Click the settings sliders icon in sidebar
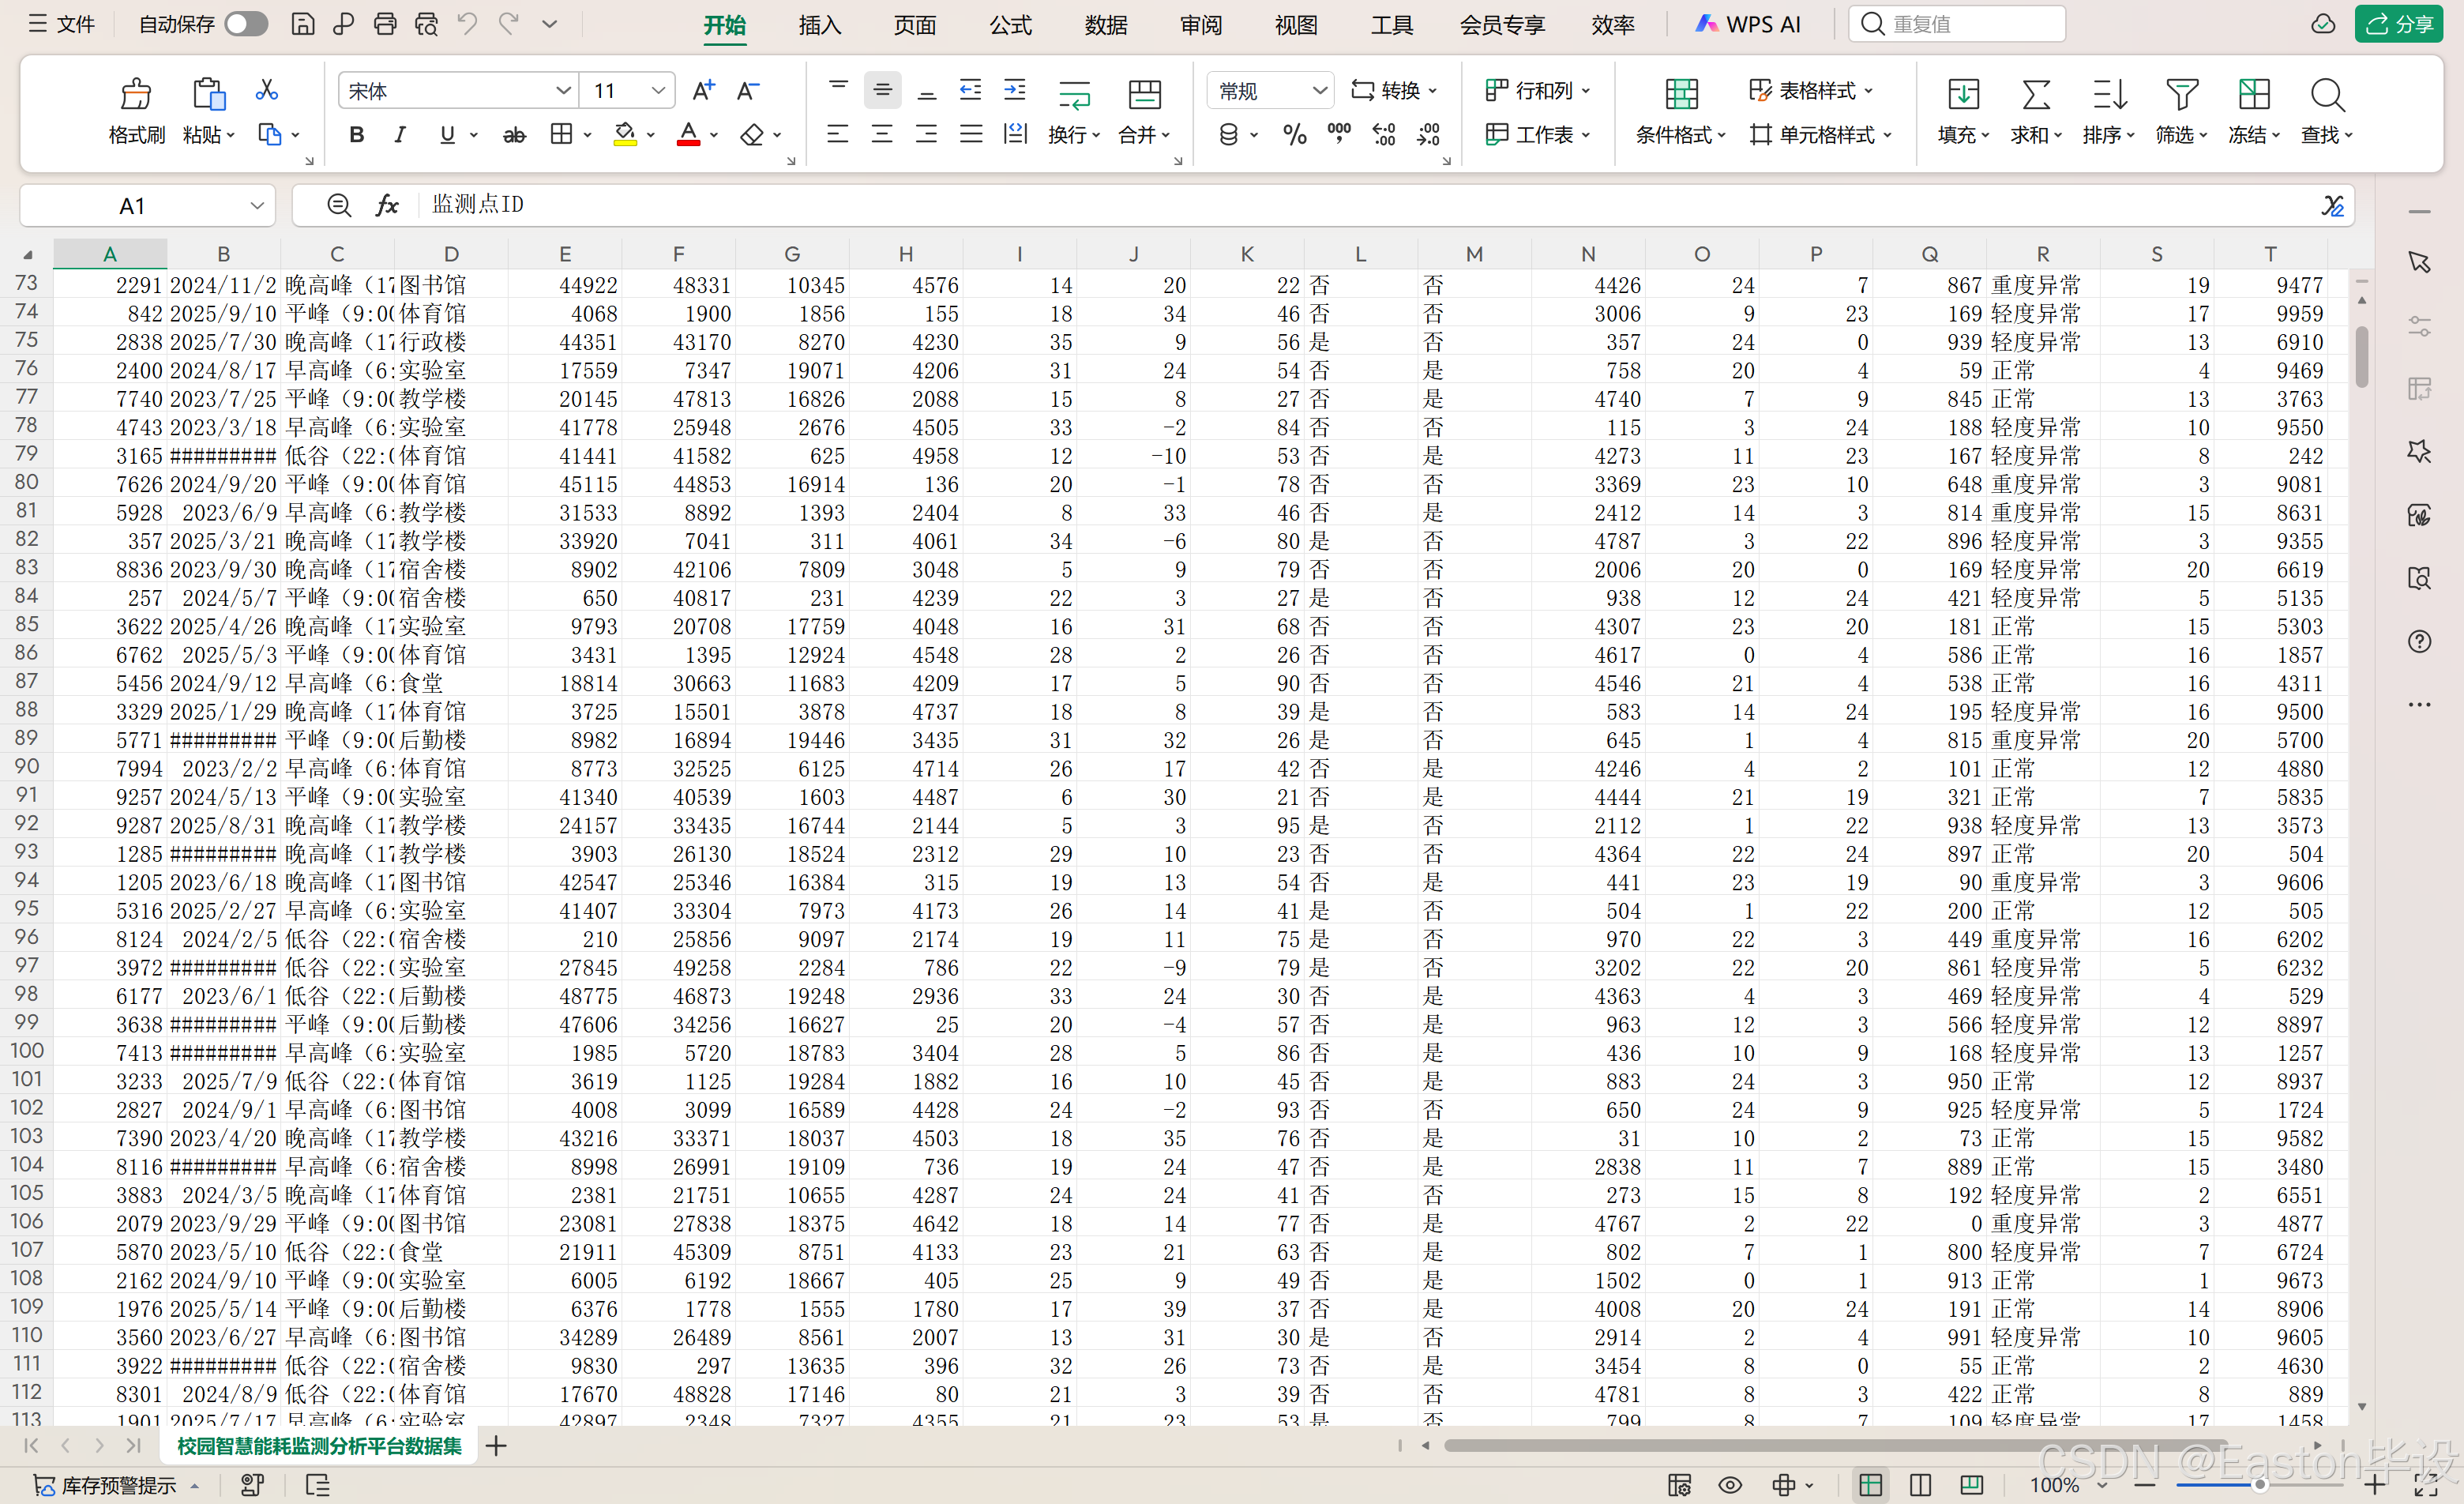Viewport: 2464px width, 1504px height. click(x=2419, y=325)
